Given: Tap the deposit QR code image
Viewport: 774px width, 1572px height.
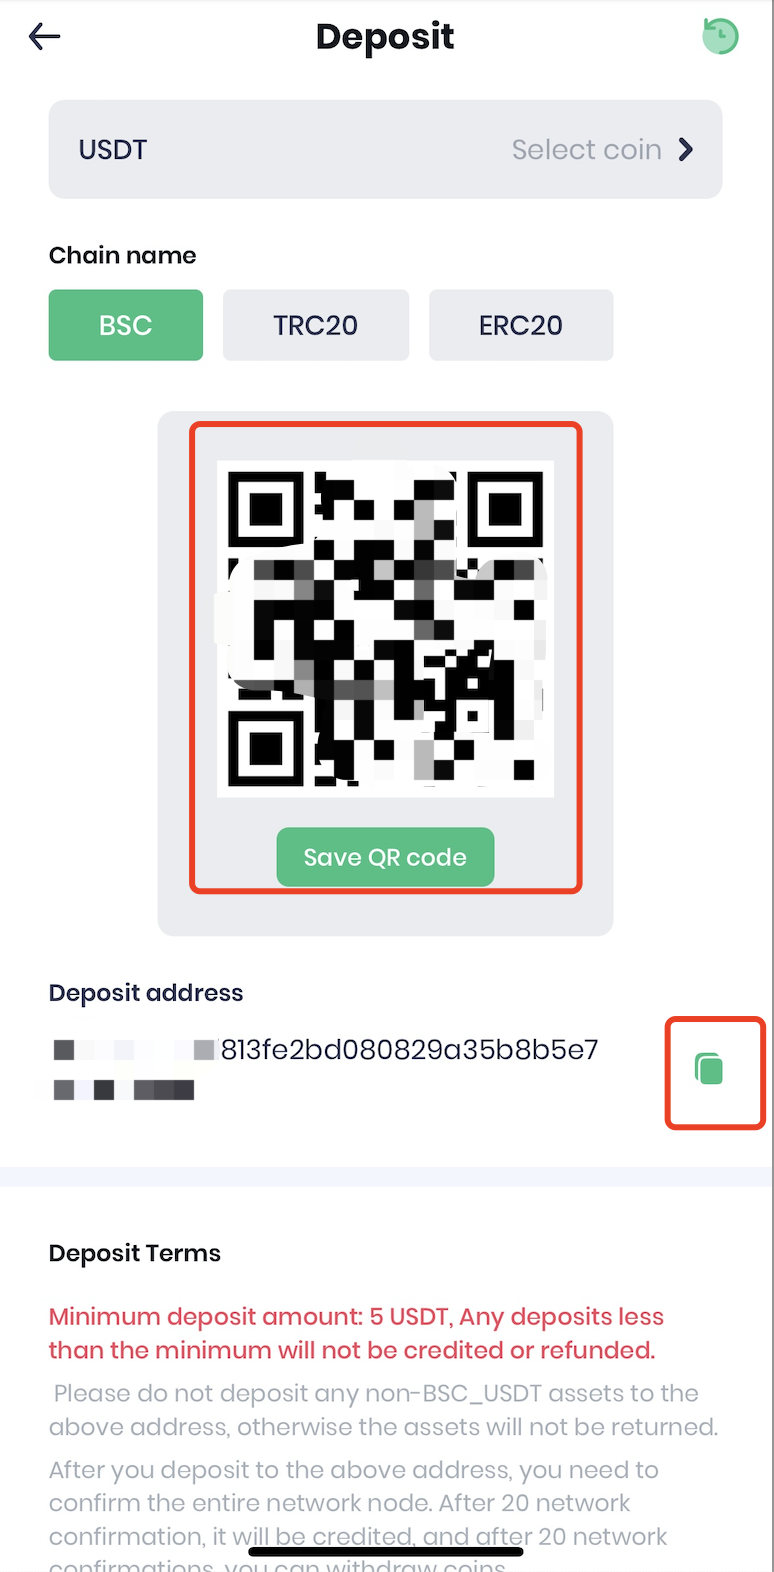Looking at the screenshot, I should point(385,628).
